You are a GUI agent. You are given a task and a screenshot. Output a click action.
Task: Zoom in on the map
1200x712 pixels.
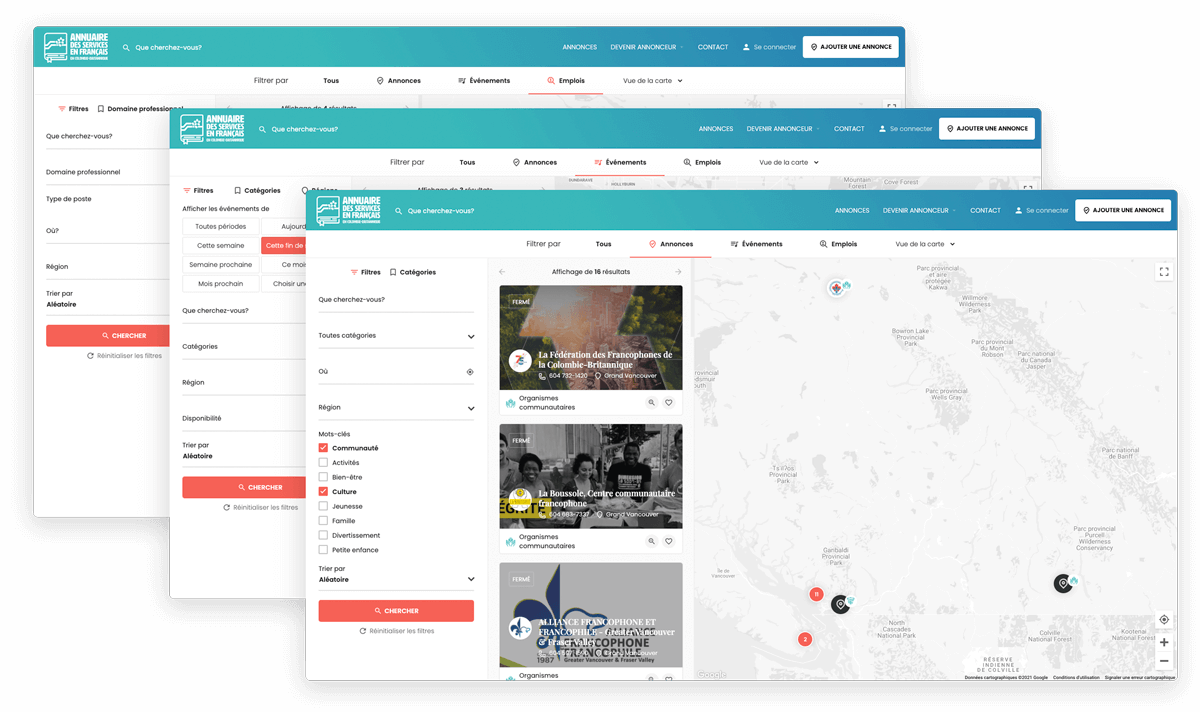[x=1164, y=642]
